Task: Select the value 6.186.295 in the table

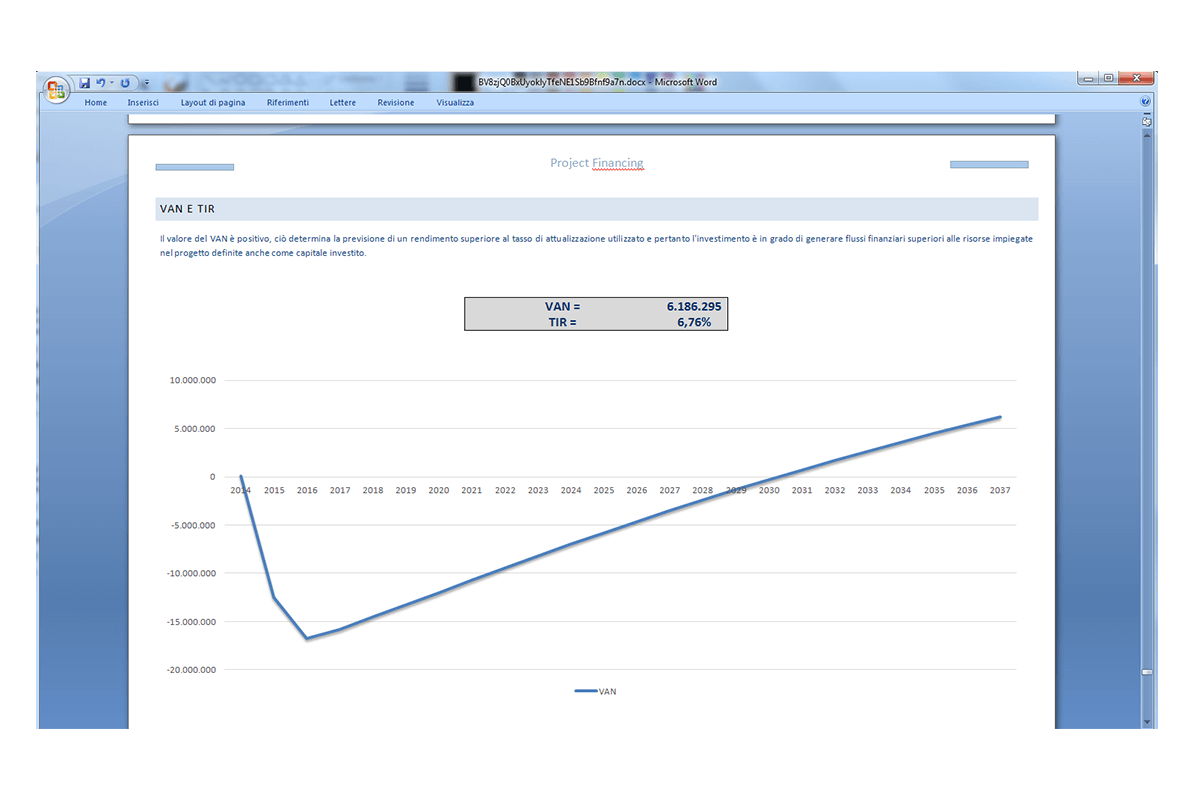Action: coord(694,307)
